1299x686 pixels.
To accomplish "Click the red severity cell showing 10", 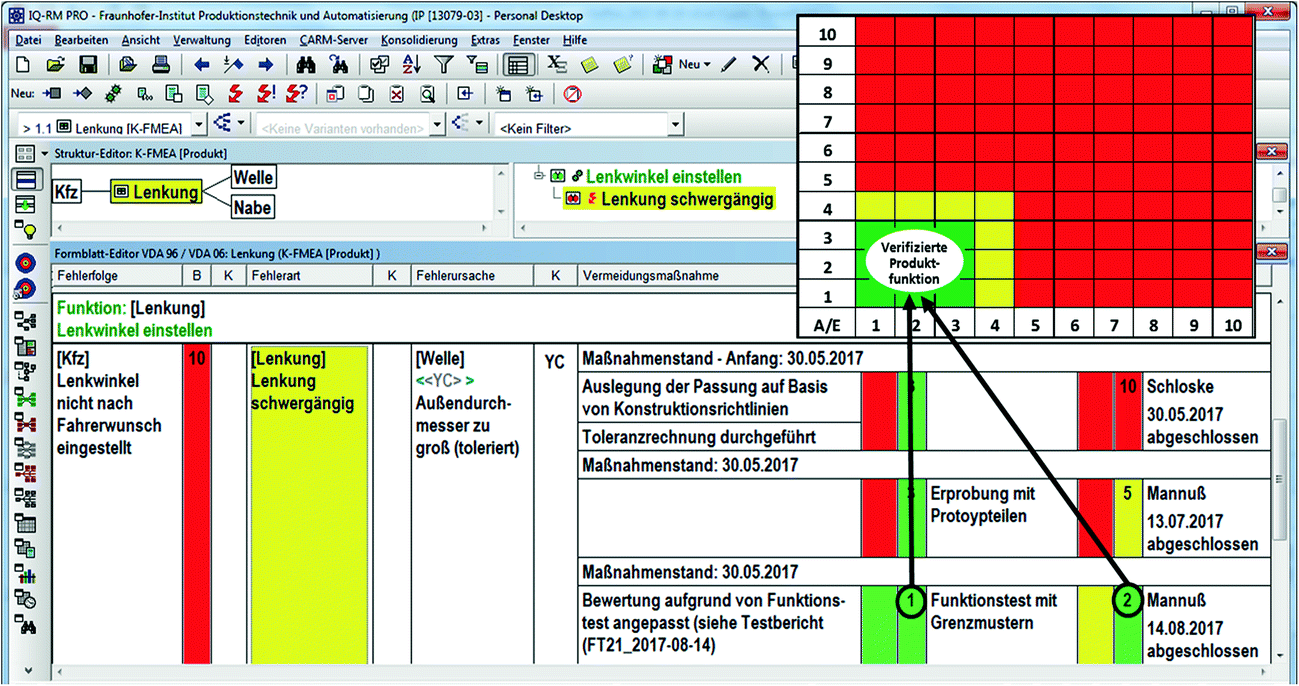I will (x=196, y=500).
